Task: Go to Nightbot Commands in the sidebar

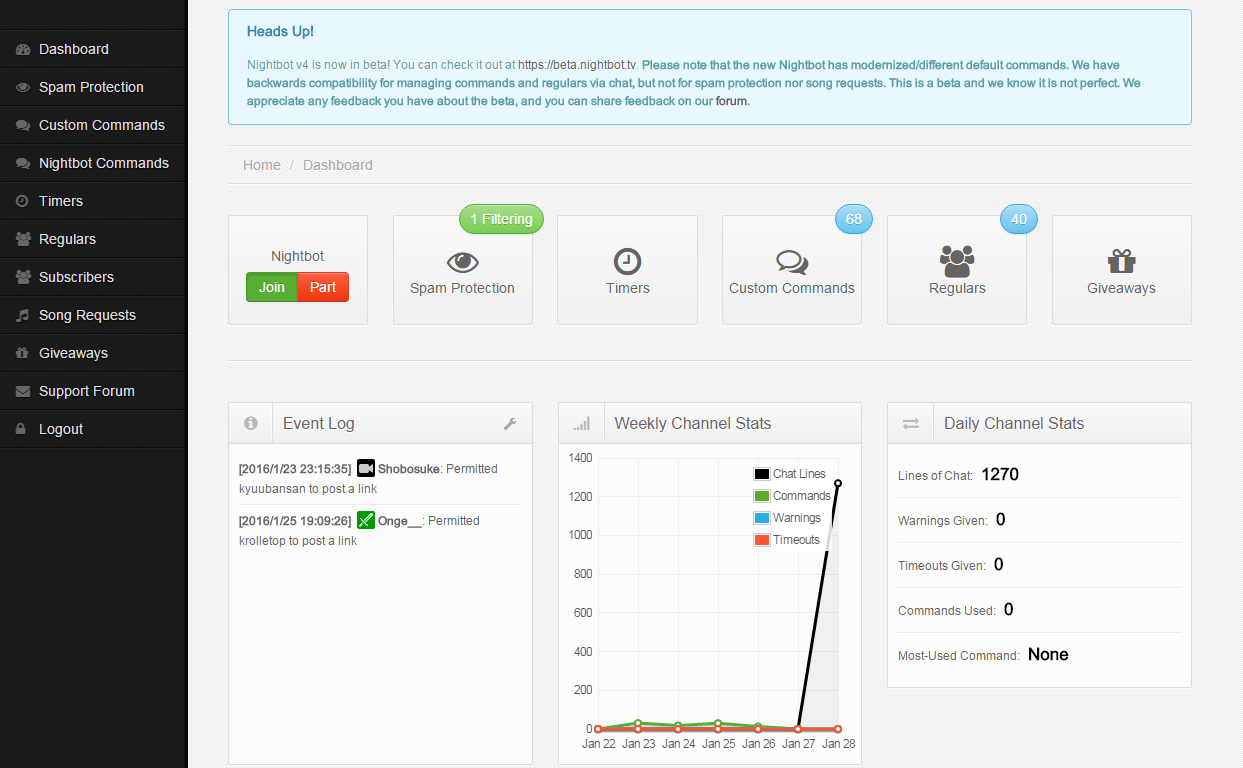Action: [93, 163]
